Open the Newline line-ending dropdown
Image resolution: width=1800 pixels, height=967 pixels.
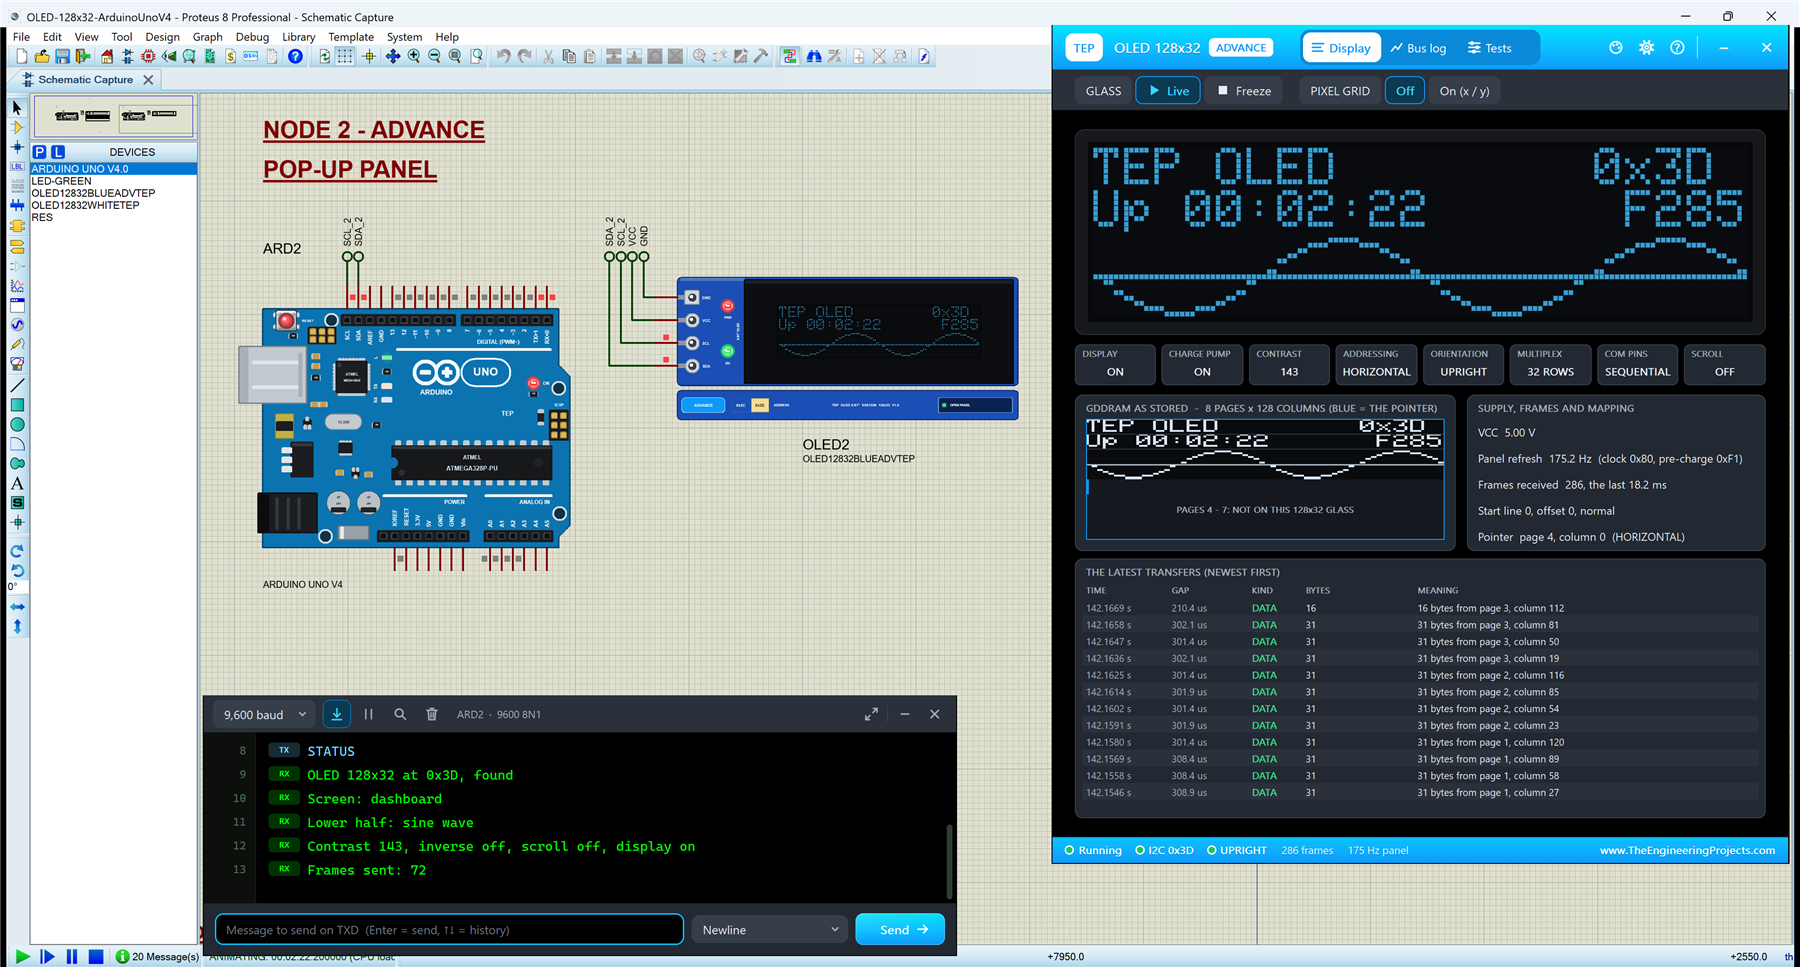pos(770,929)
